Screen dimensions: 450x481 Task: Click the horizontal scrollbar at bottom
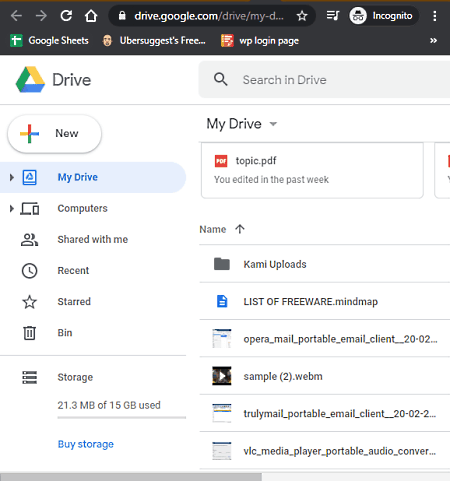tap(131, 477)
